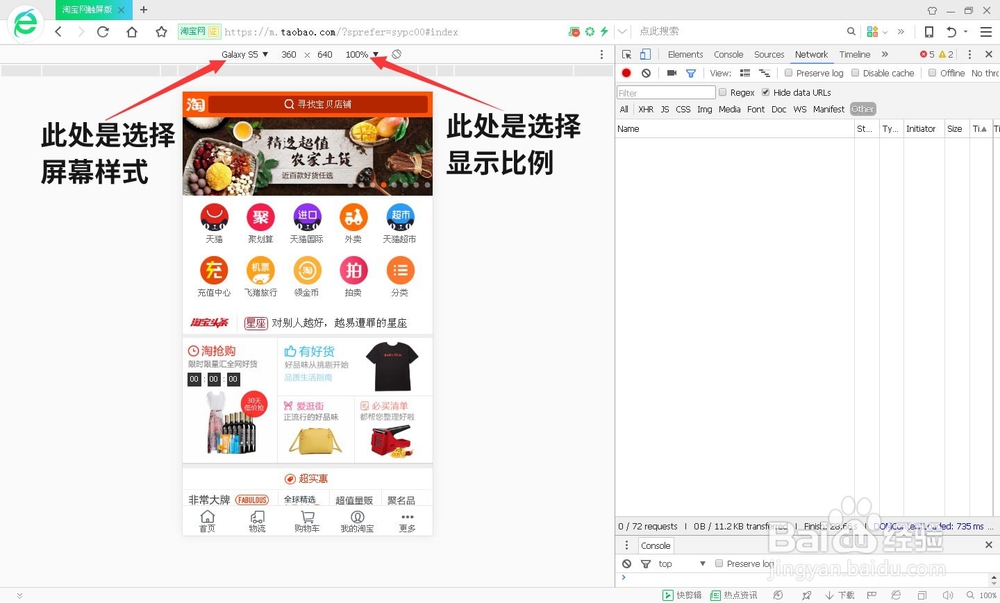Image resolution: width=1000 pixels, height=603 pixels.
Task: Click the browser back arrow
Action: 59,31
